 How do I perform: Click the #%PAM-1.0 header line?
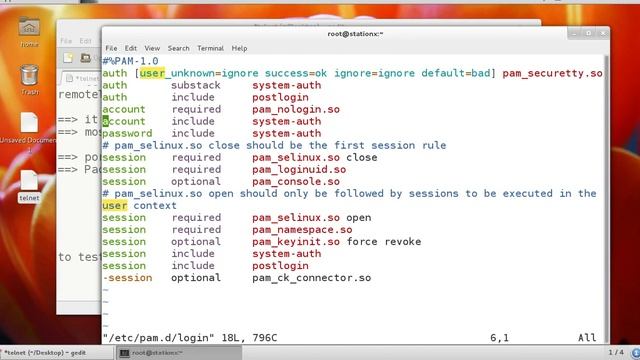(x=130, y=61)
